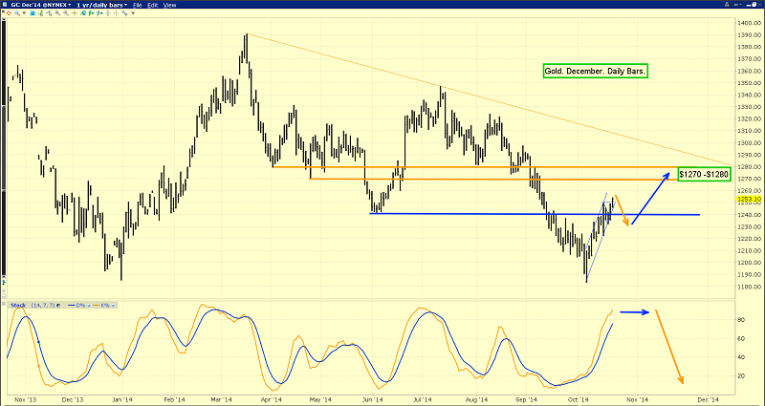This screenshot has height=406, width=765.
Task: Select the $1270-$1280 target label
Action: (x=704, y=174)
